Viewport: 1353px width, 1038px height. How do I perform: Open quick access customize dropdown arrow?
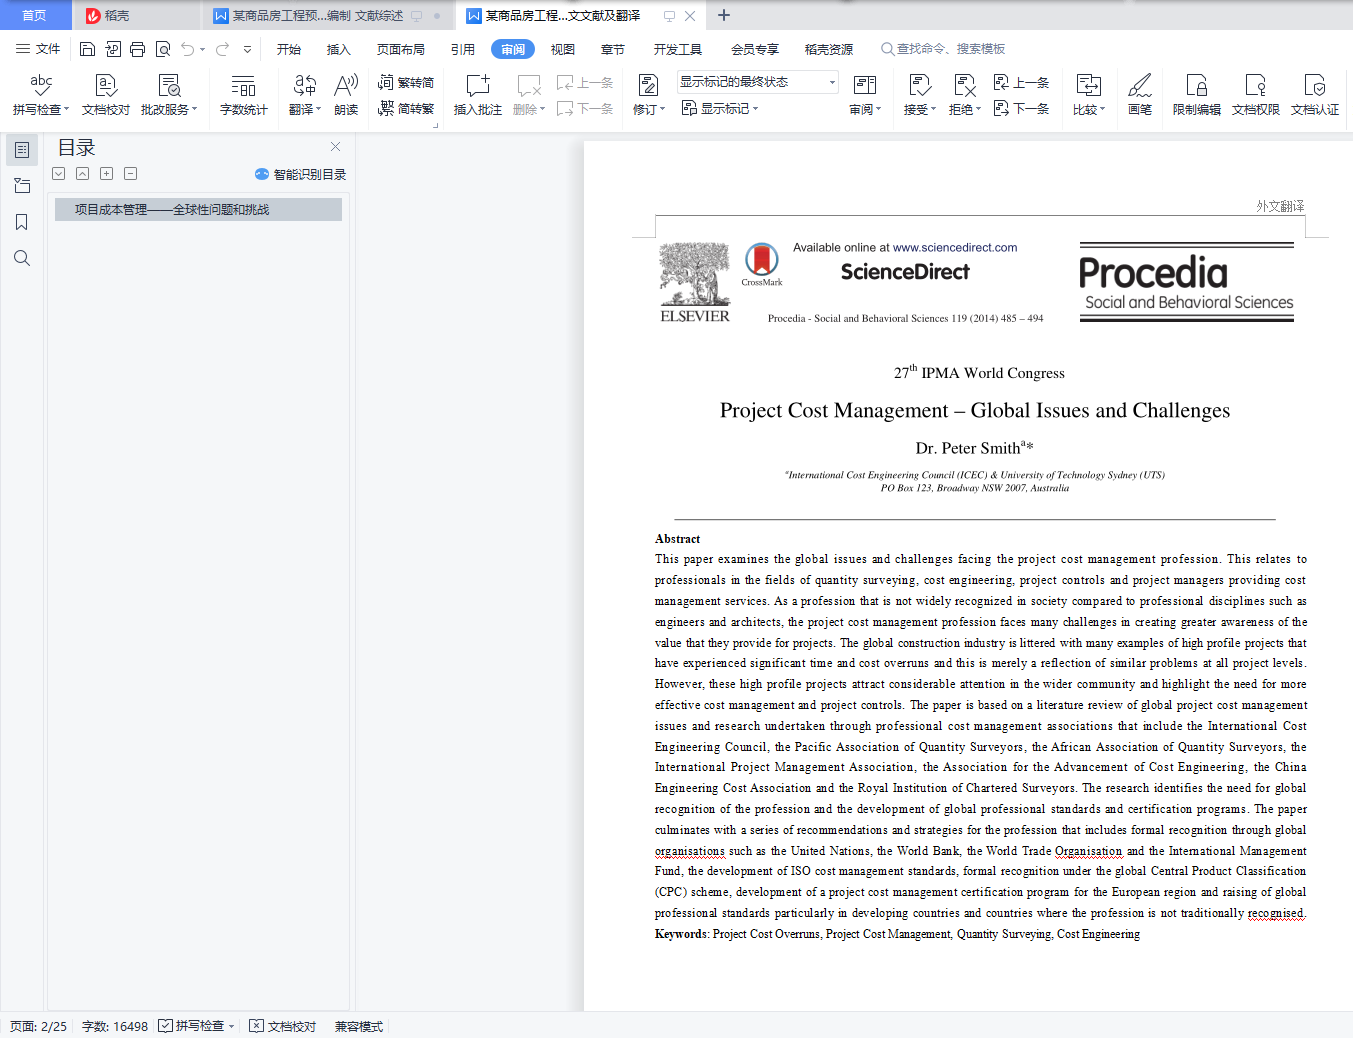[x=247, y=49]
